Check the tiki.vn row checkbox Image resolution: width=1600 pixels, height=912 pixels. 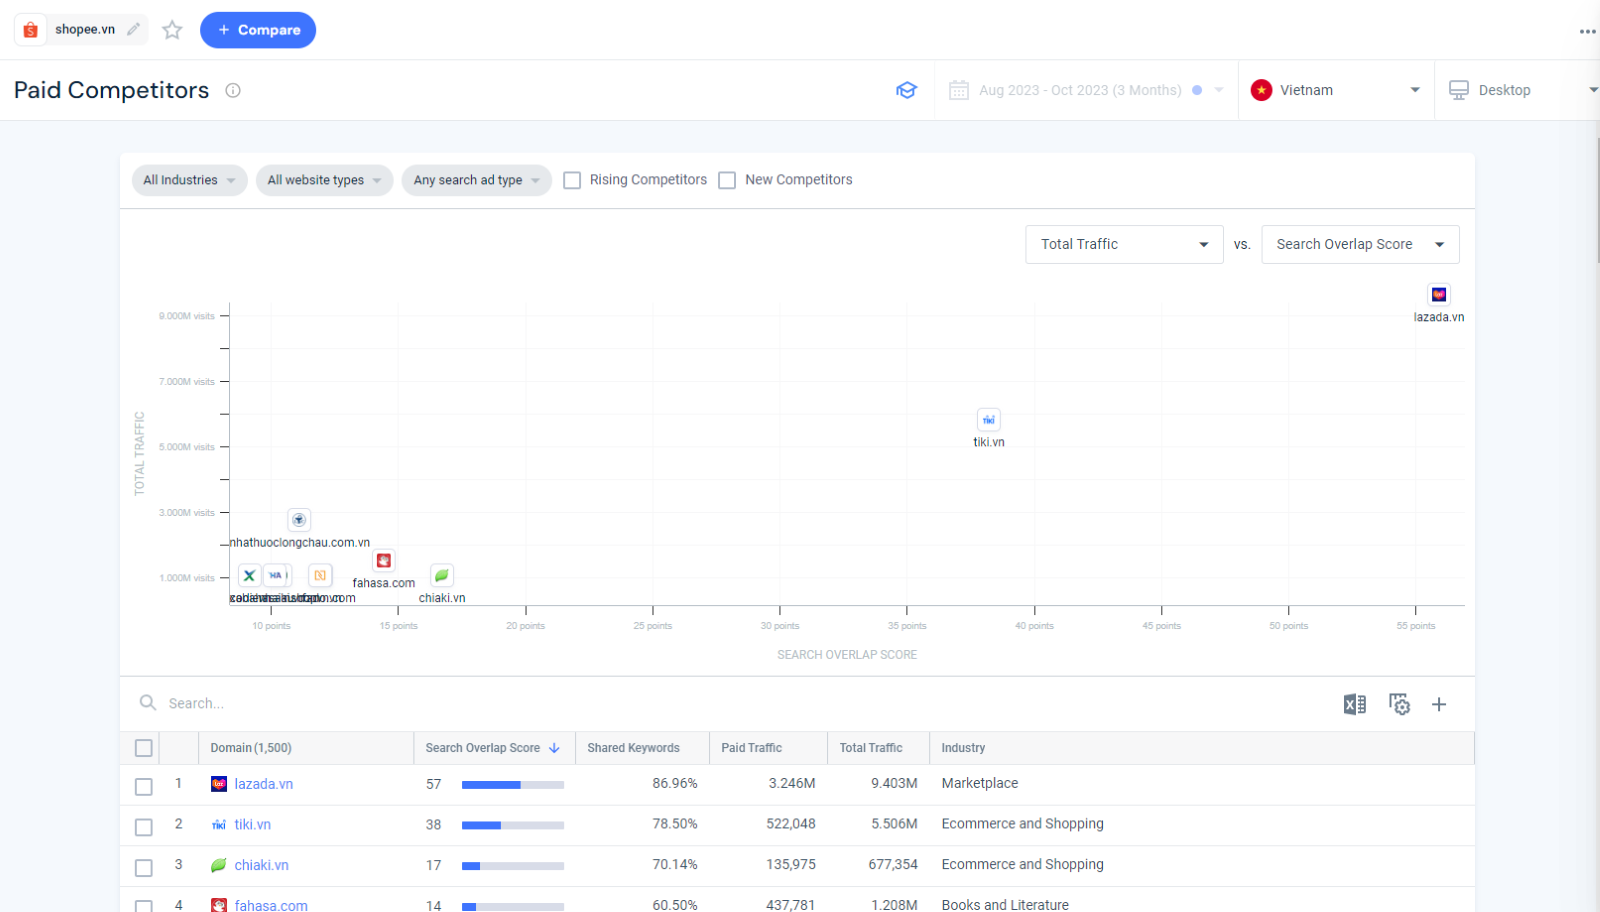pyautogui.click(x=144, y=827)
